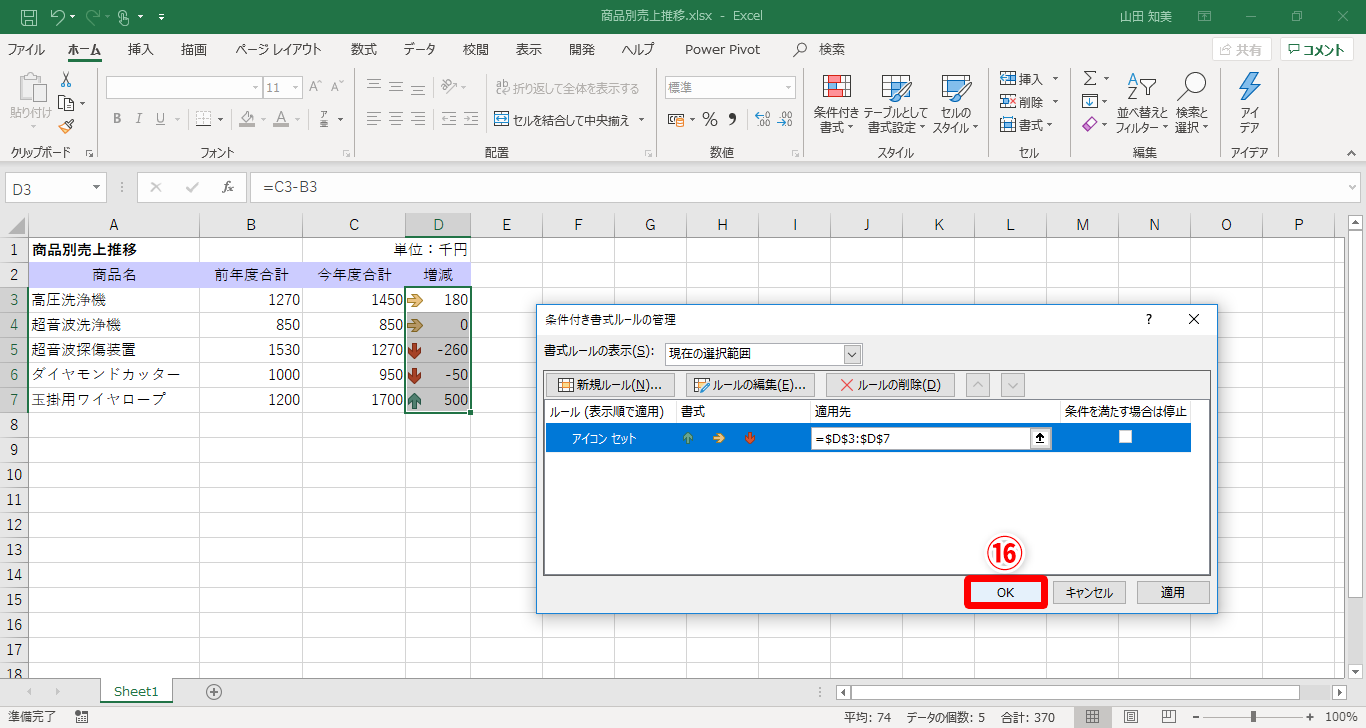Toggle Italic formatting in the ribbon
This screenshot has width=1366, height=728.
139,120
